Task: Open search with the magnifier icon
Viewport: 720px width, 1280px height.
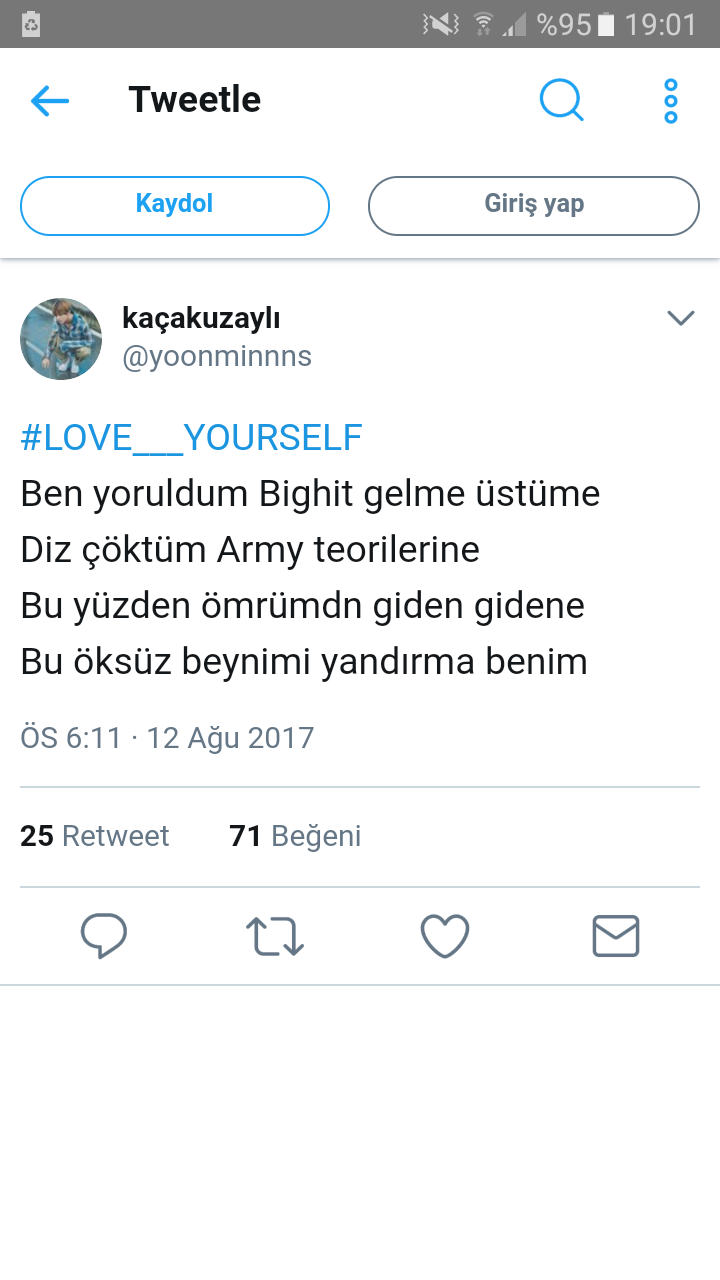Action: [x=562, y=100]
